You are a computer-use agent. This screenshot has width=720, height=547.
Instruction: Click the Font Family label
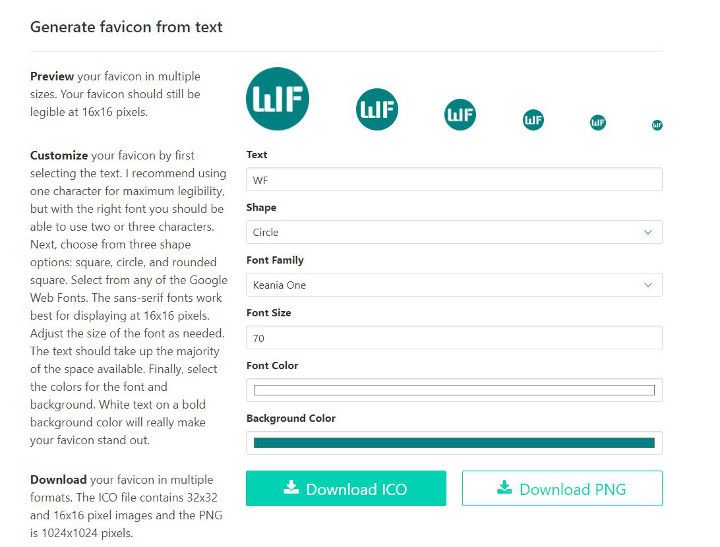tap(275, 260)
